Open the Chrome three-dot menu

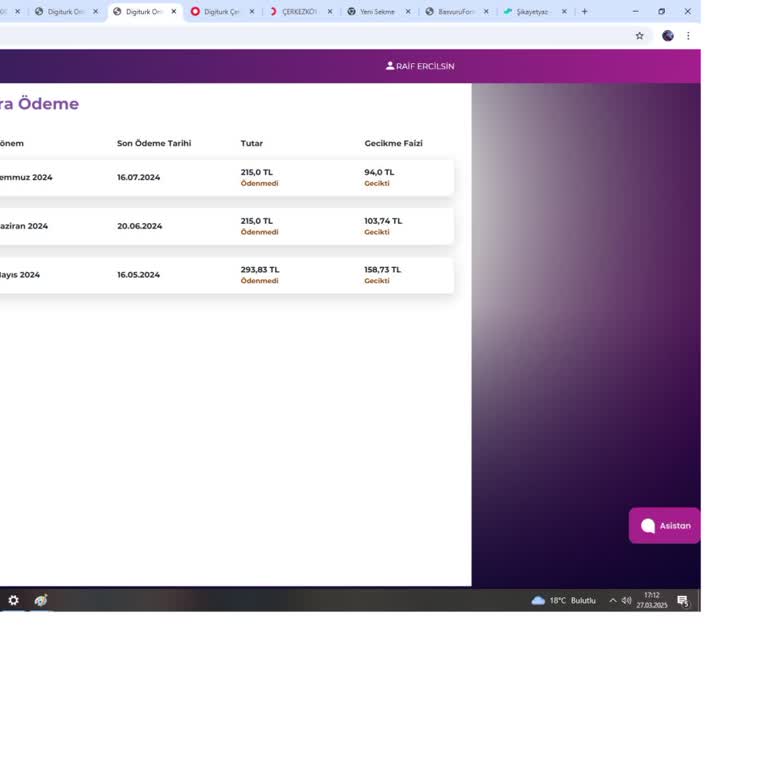688,36
